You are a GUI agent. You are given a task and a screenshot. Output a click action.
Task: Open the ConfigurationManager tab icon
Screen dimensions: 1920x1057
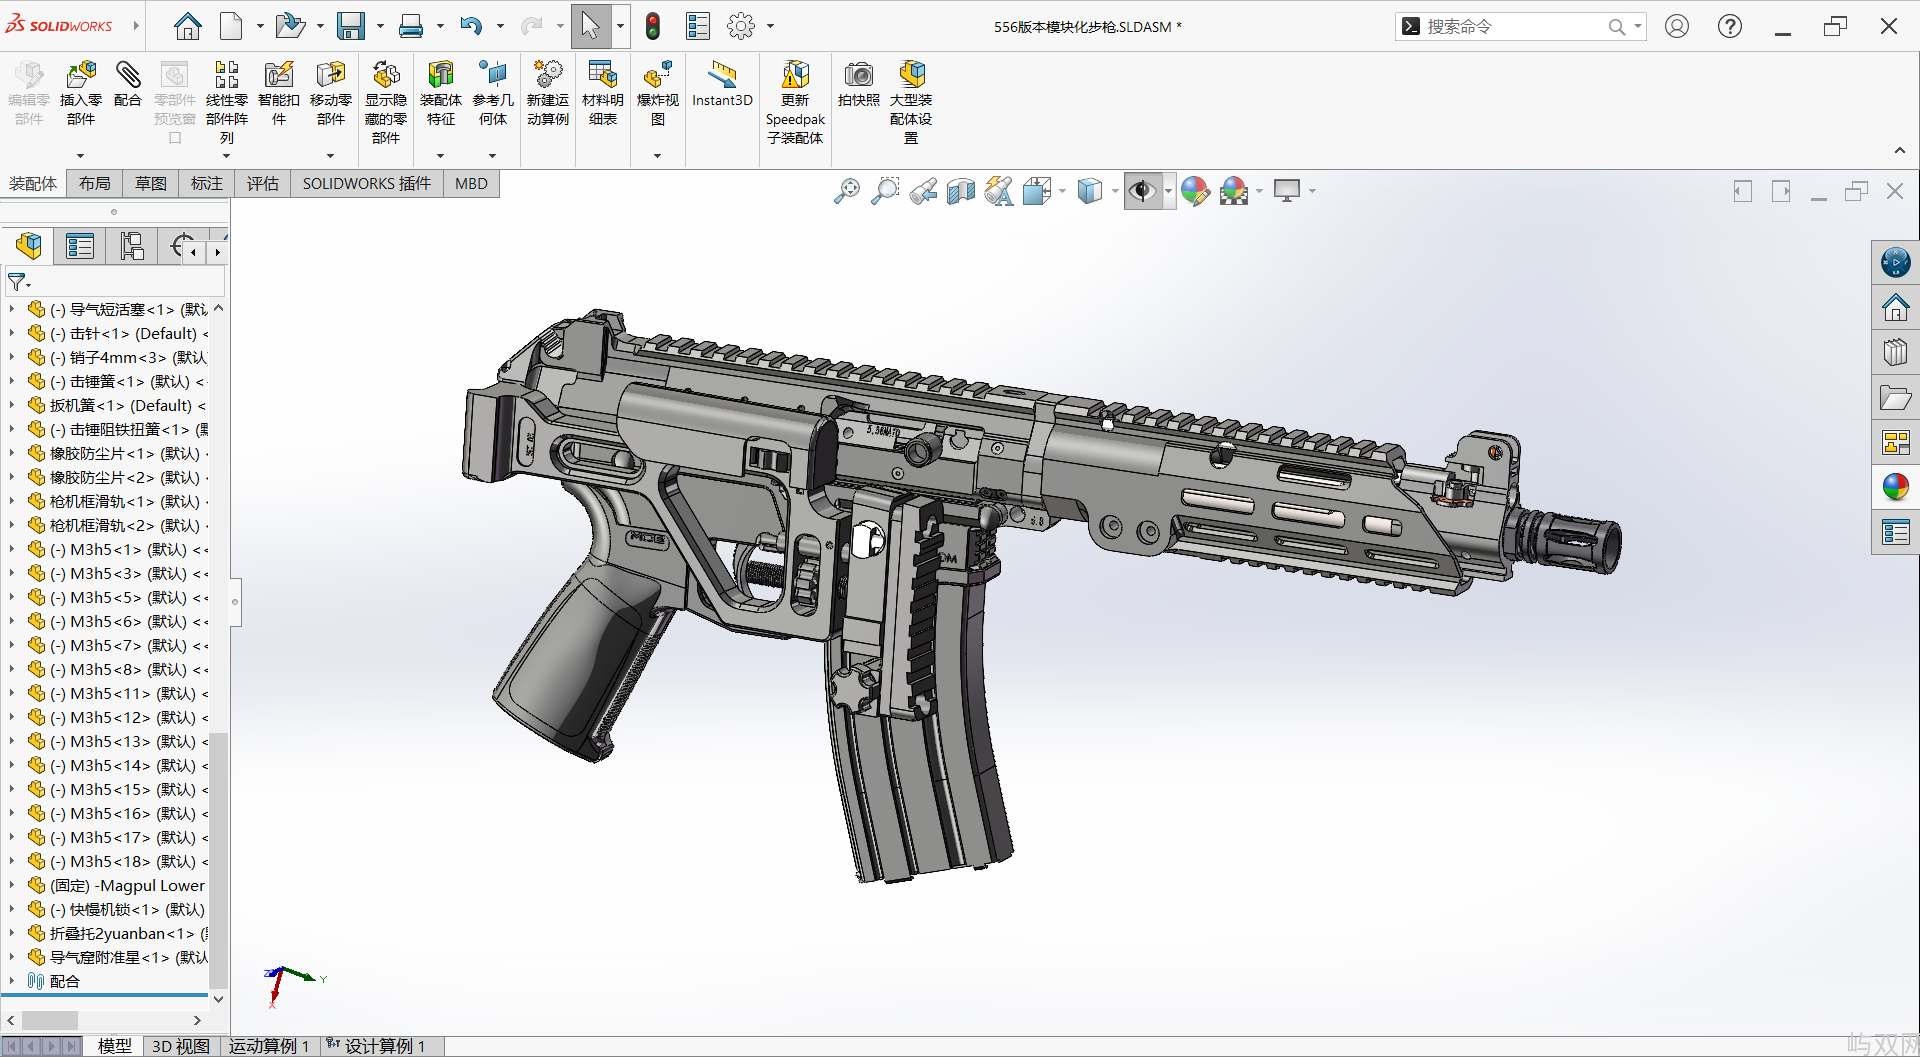[132, 246]
